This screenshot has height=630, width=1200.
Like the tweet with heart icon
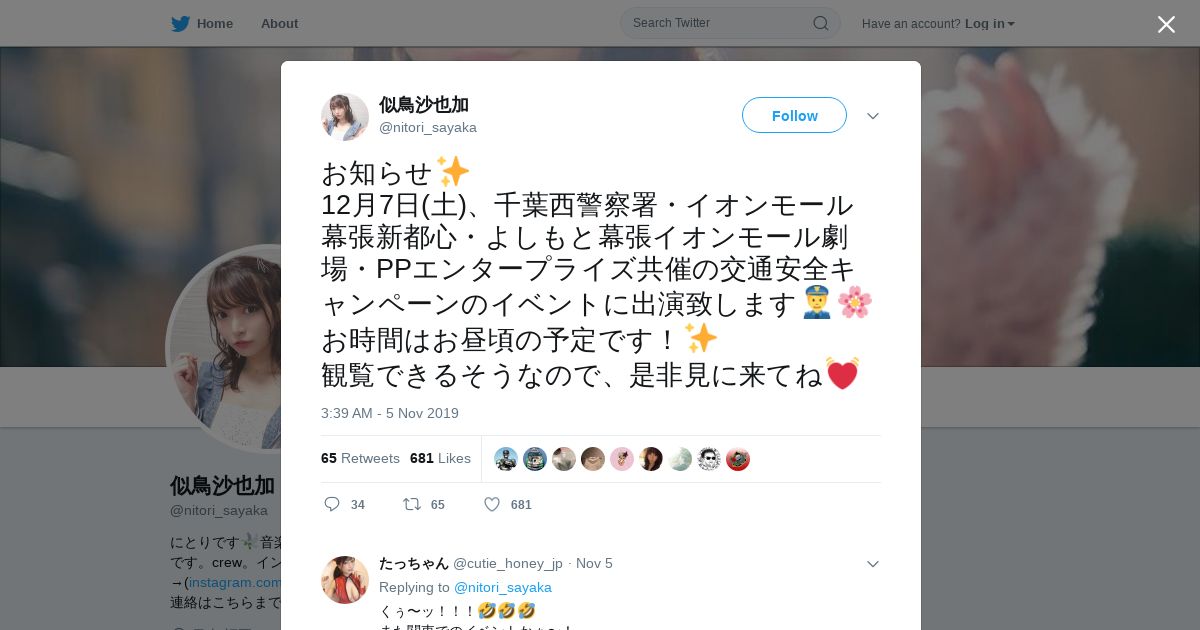pyautogui.click(x=492, y=504)
